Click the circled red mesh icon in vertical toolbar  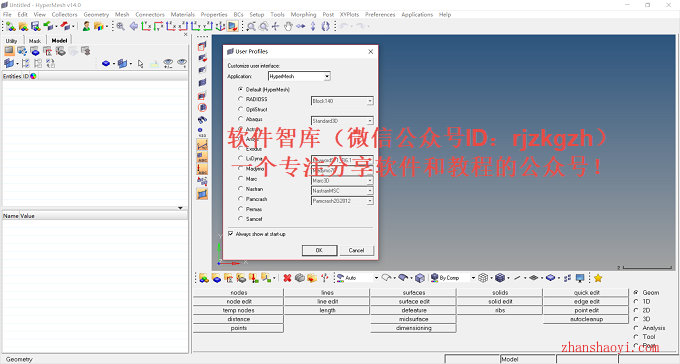point(202,108)
